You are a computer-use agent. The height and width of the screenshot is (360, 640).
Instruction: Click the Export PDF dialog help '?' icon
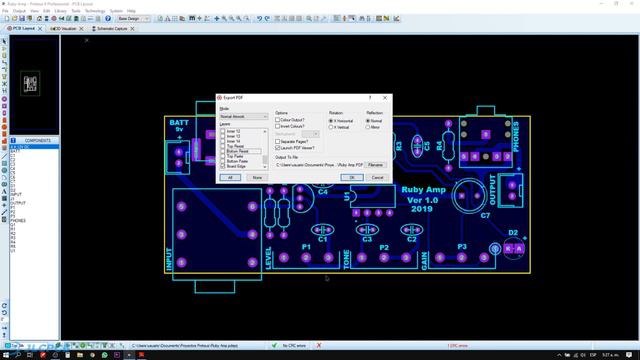tap(370, 98)
